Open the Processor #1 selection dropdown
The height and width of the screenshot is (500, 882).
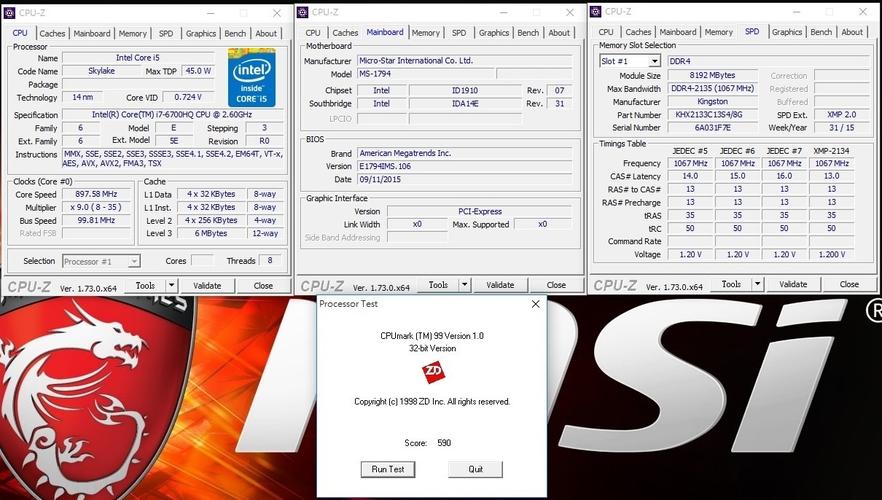click(134, 262)
